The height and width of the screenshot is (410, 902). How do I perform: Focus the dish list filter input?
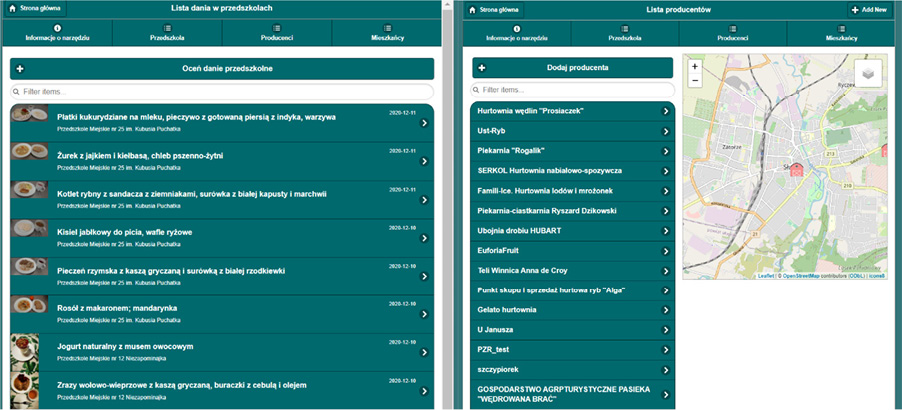pos(222,91)
